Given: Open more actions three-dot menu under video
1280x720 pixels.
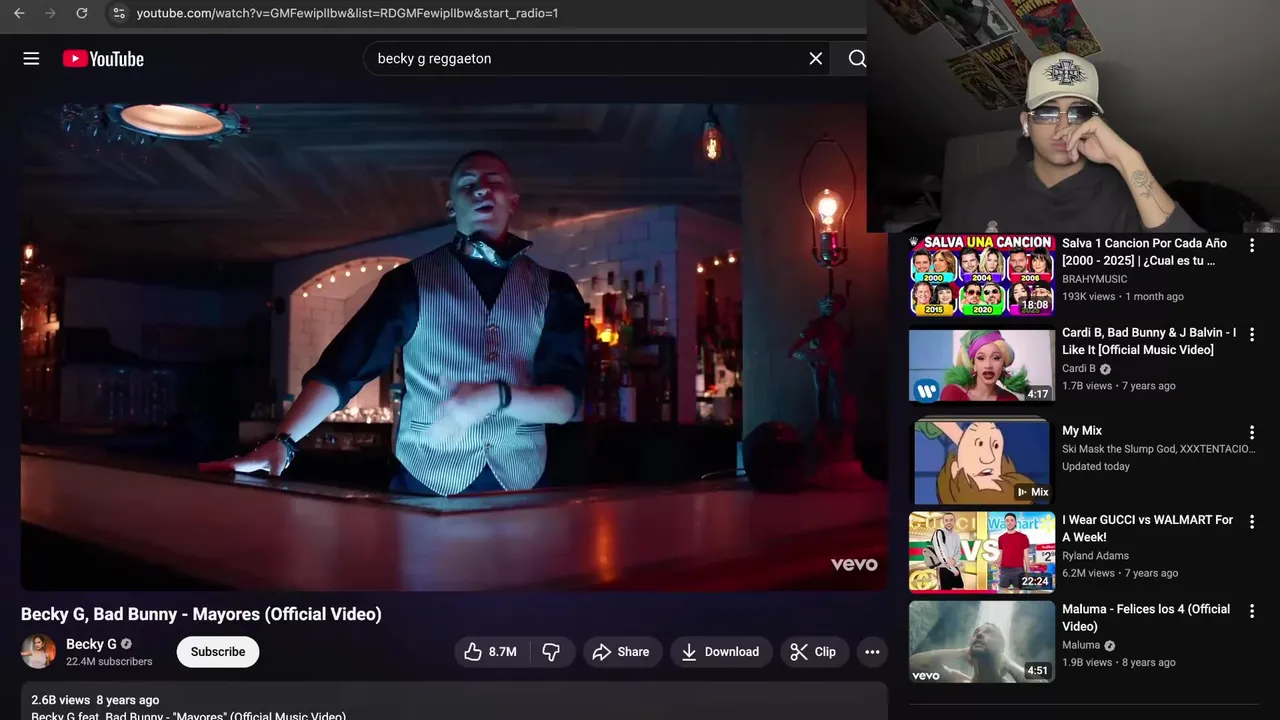Looking at the screenshot, I should click(872, 652).
